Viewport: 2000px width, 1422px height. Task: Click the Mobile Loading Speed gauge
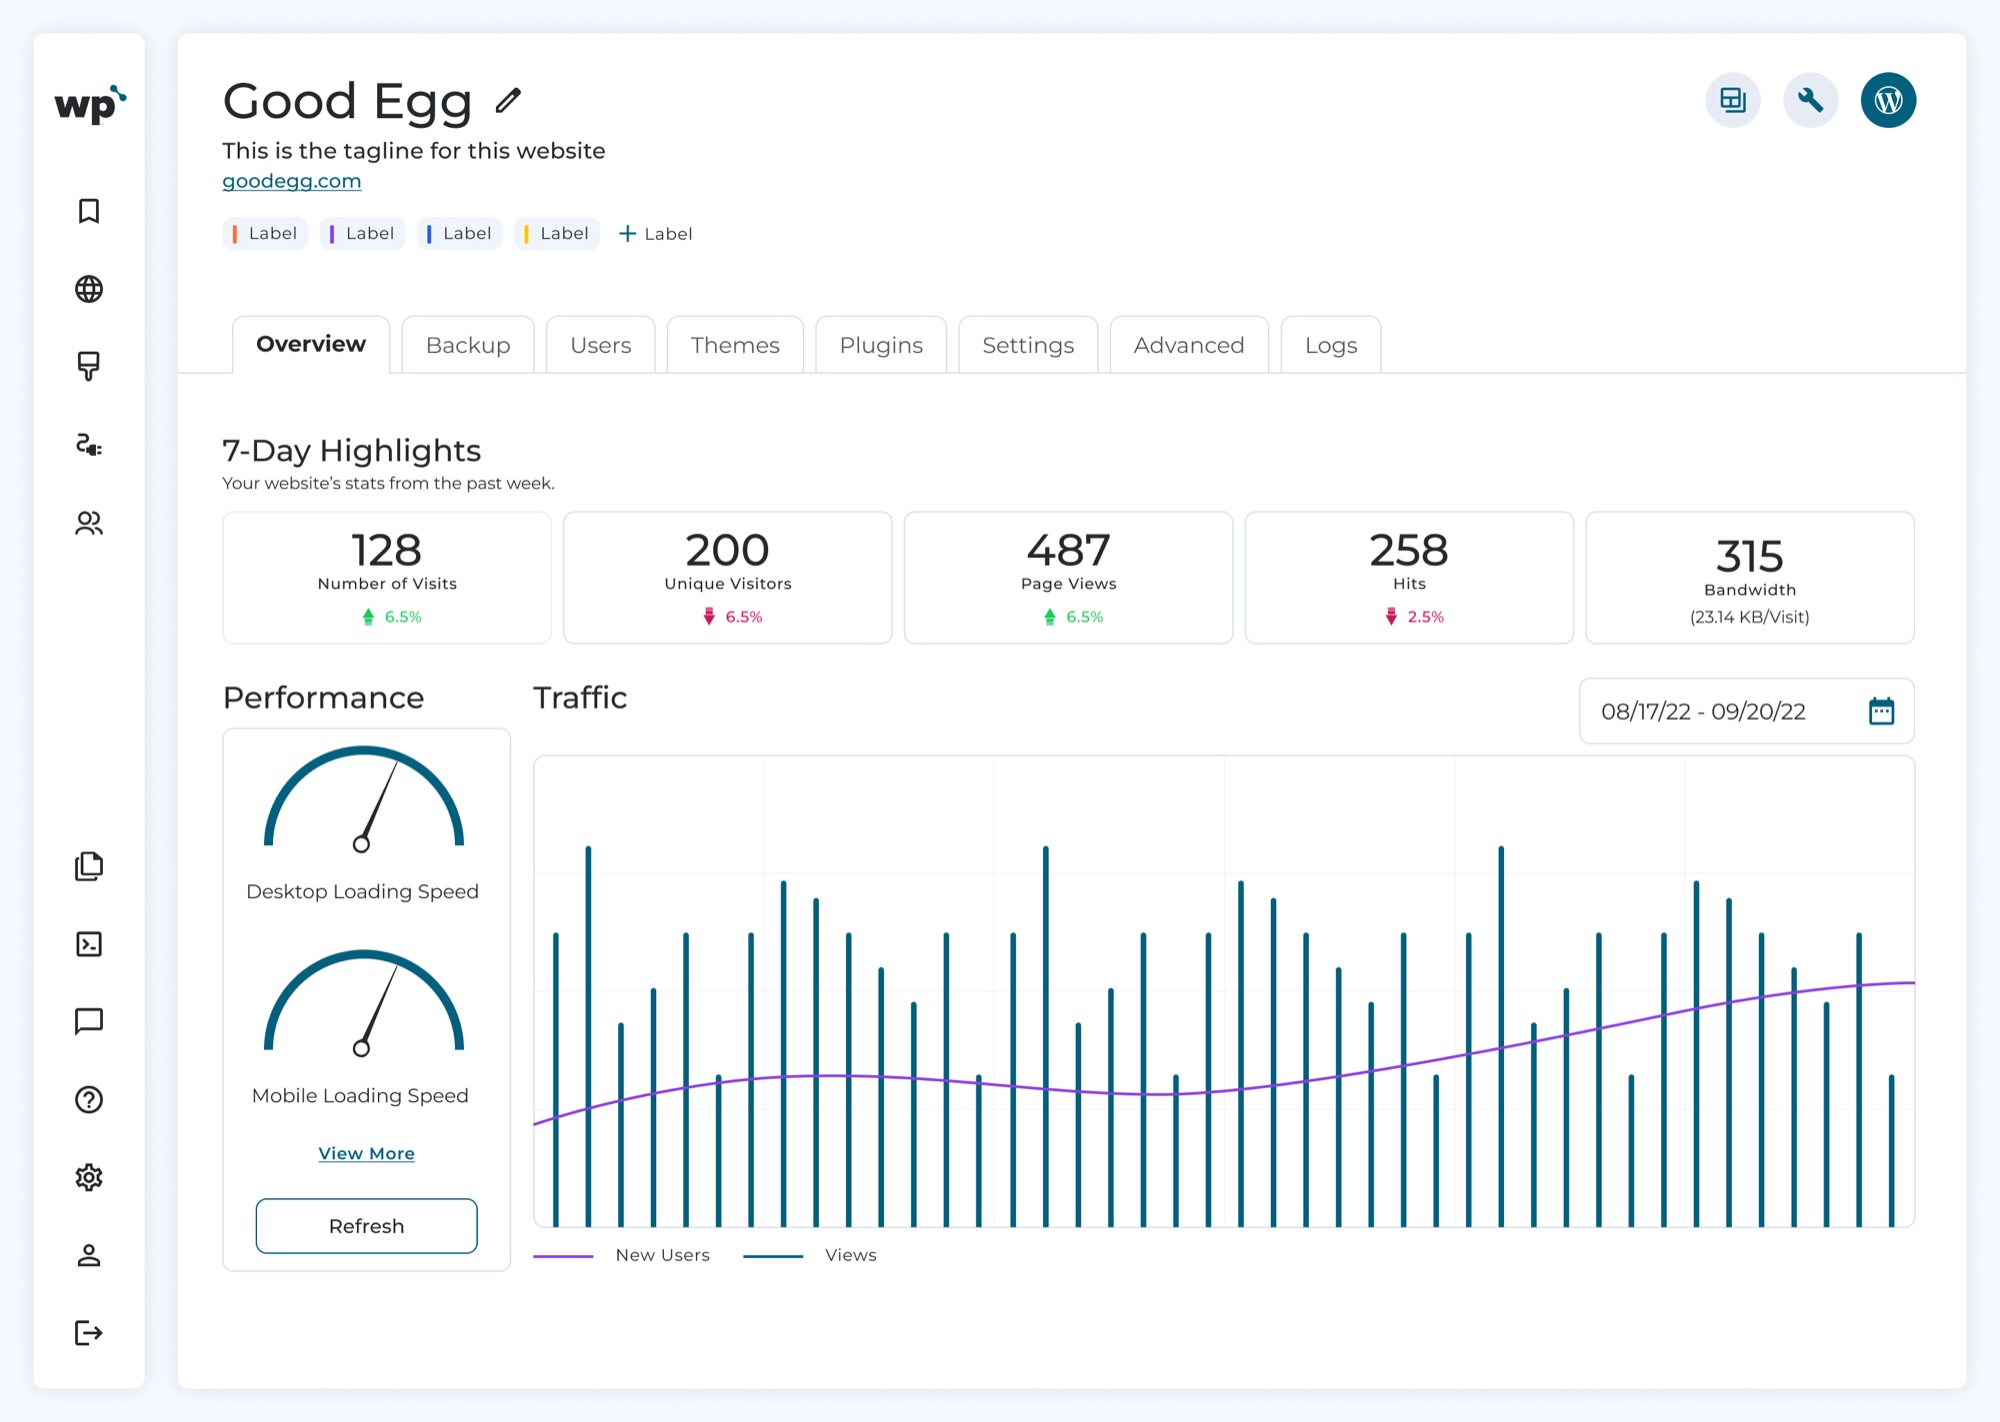coord(363,1004)
